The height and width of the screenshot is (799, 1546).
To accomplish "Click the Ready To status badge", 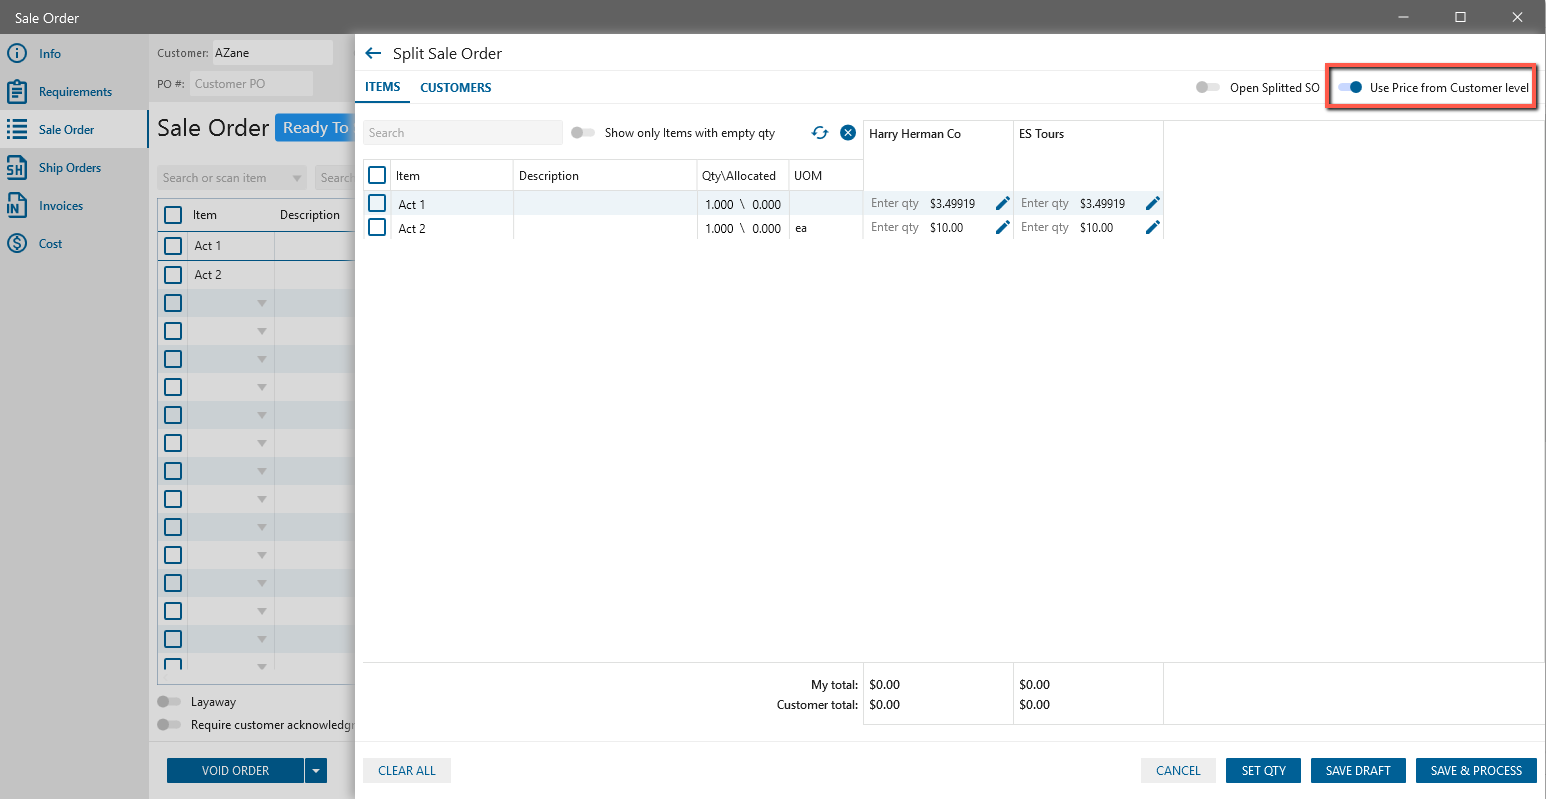I will pyautogui.click(x=315, y=127).
